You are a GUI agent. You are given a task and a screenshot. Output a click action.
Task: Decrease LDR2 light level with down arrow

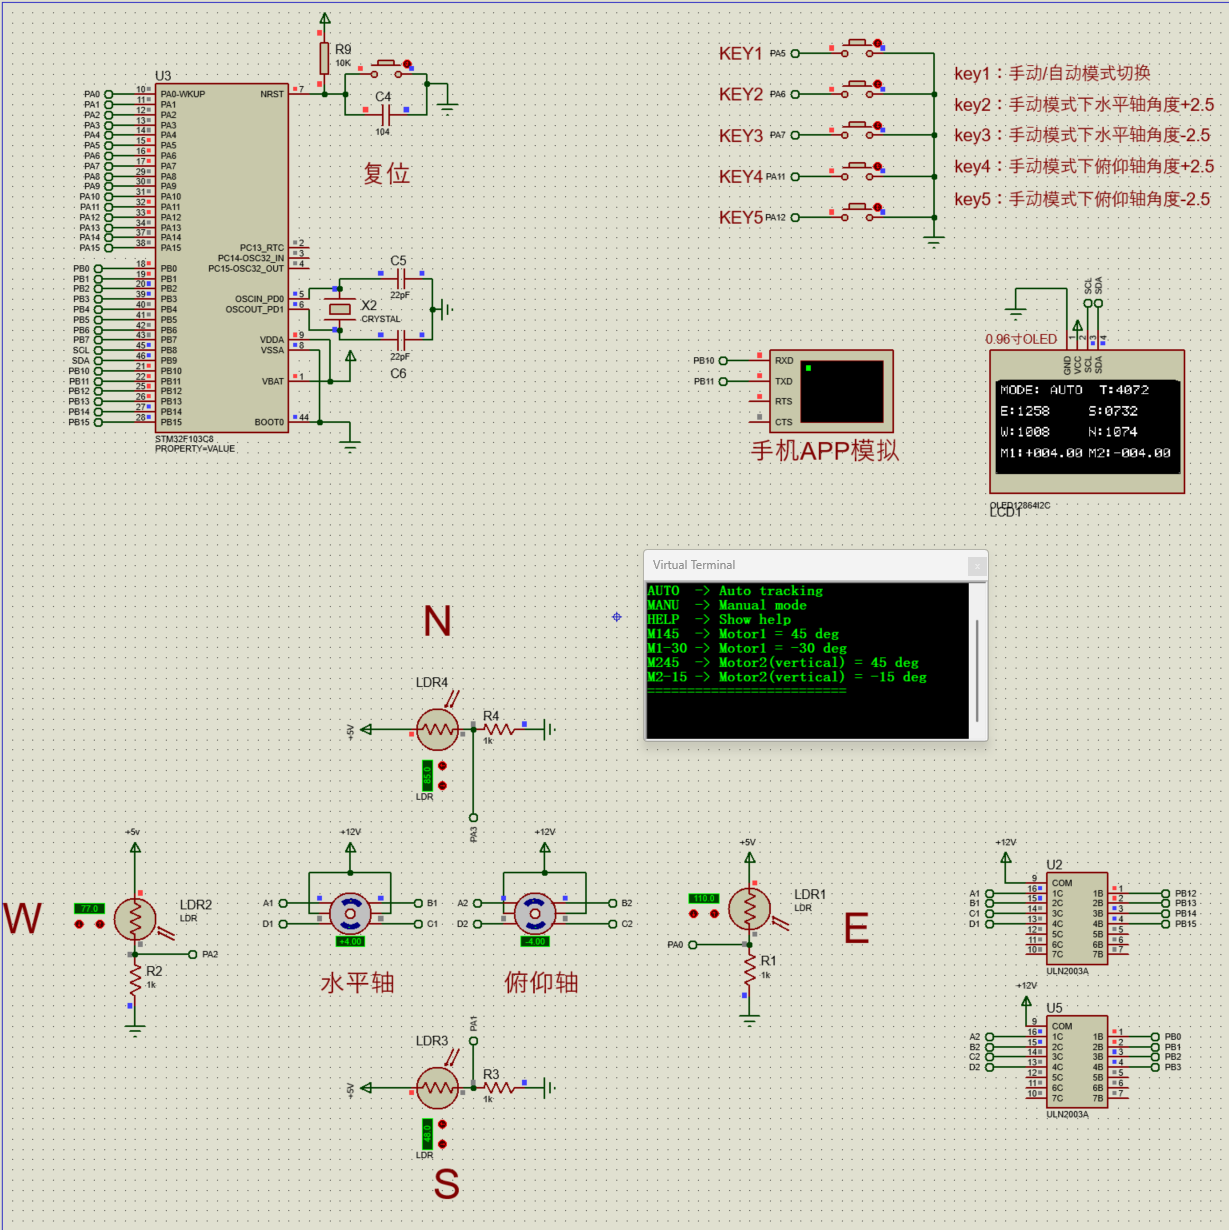click(79, 924)
